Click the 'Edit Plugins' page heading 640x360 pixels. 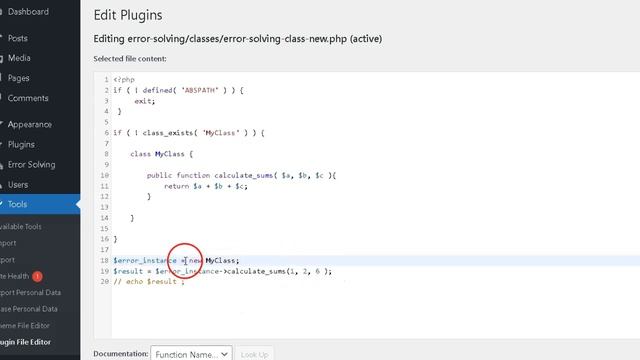128,15
